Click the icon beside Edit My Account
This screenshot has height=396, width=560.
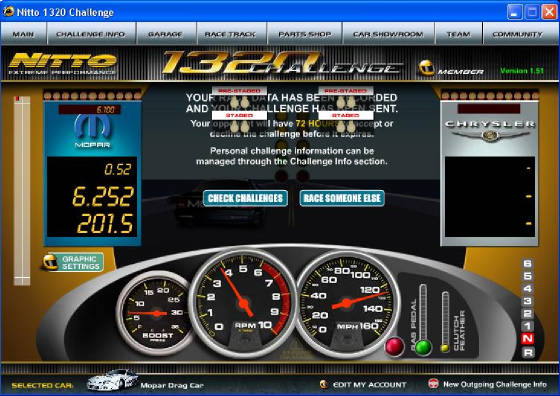click(324, 384)
